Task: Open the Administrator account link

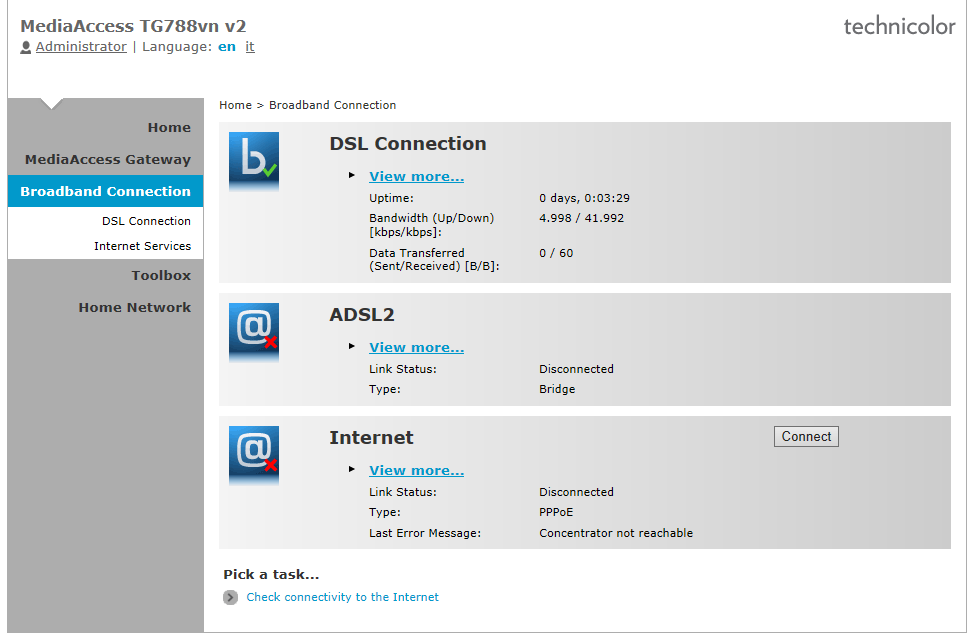Action: point(81,47)
